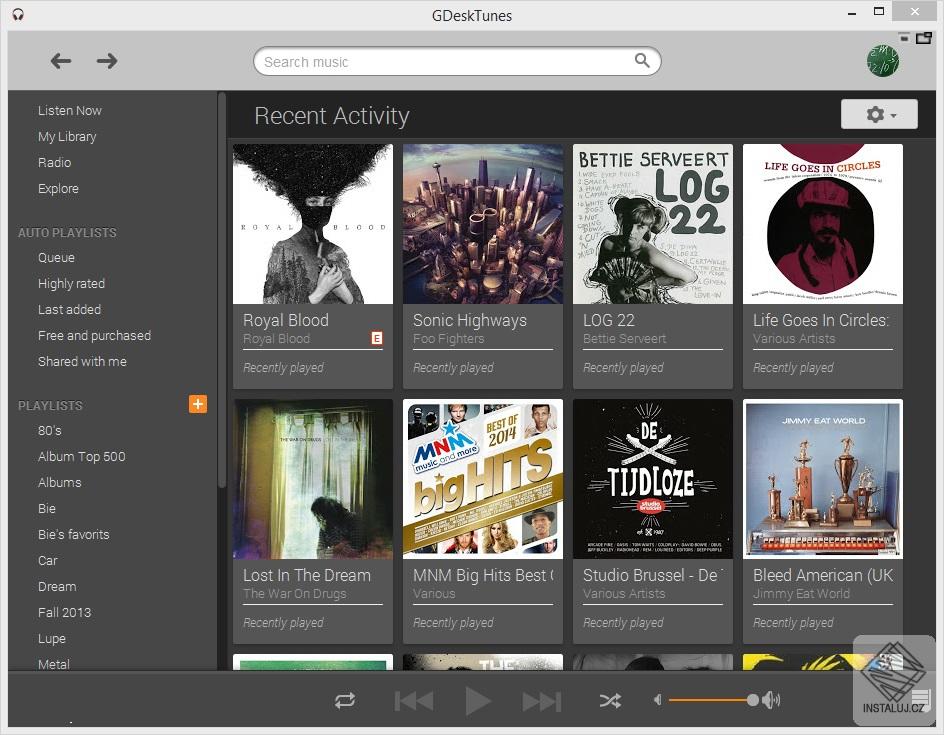Open Shared with me

(82, 361)
